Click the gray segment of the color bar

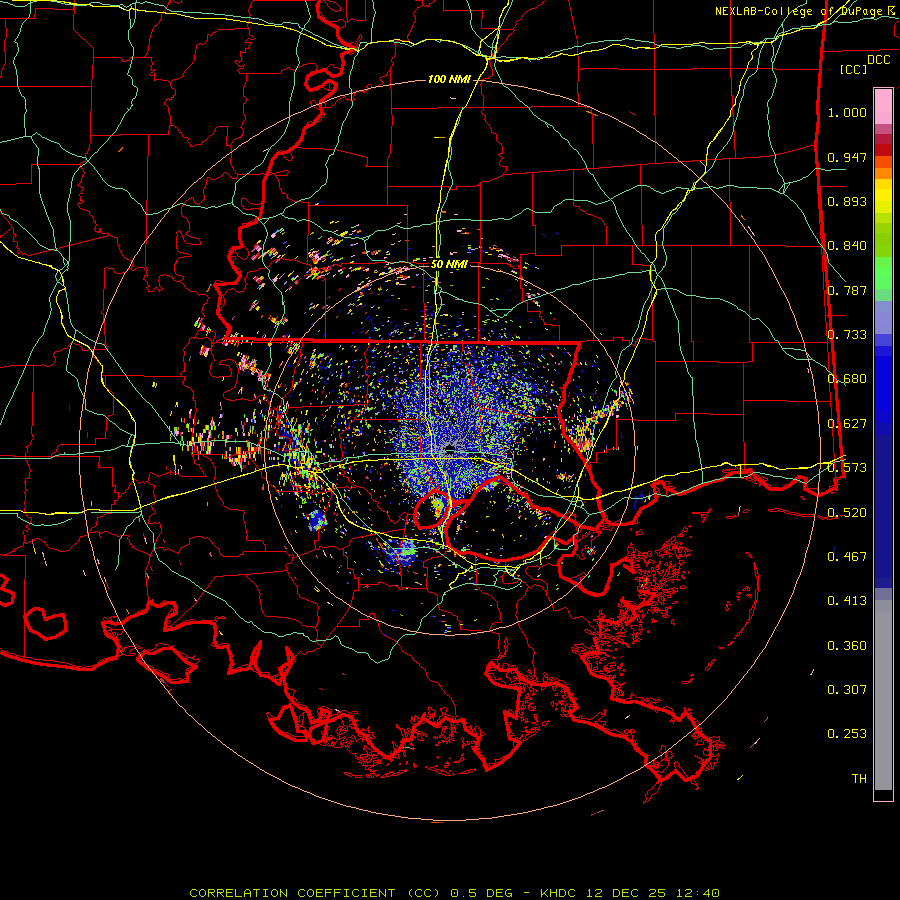point(883,695)
